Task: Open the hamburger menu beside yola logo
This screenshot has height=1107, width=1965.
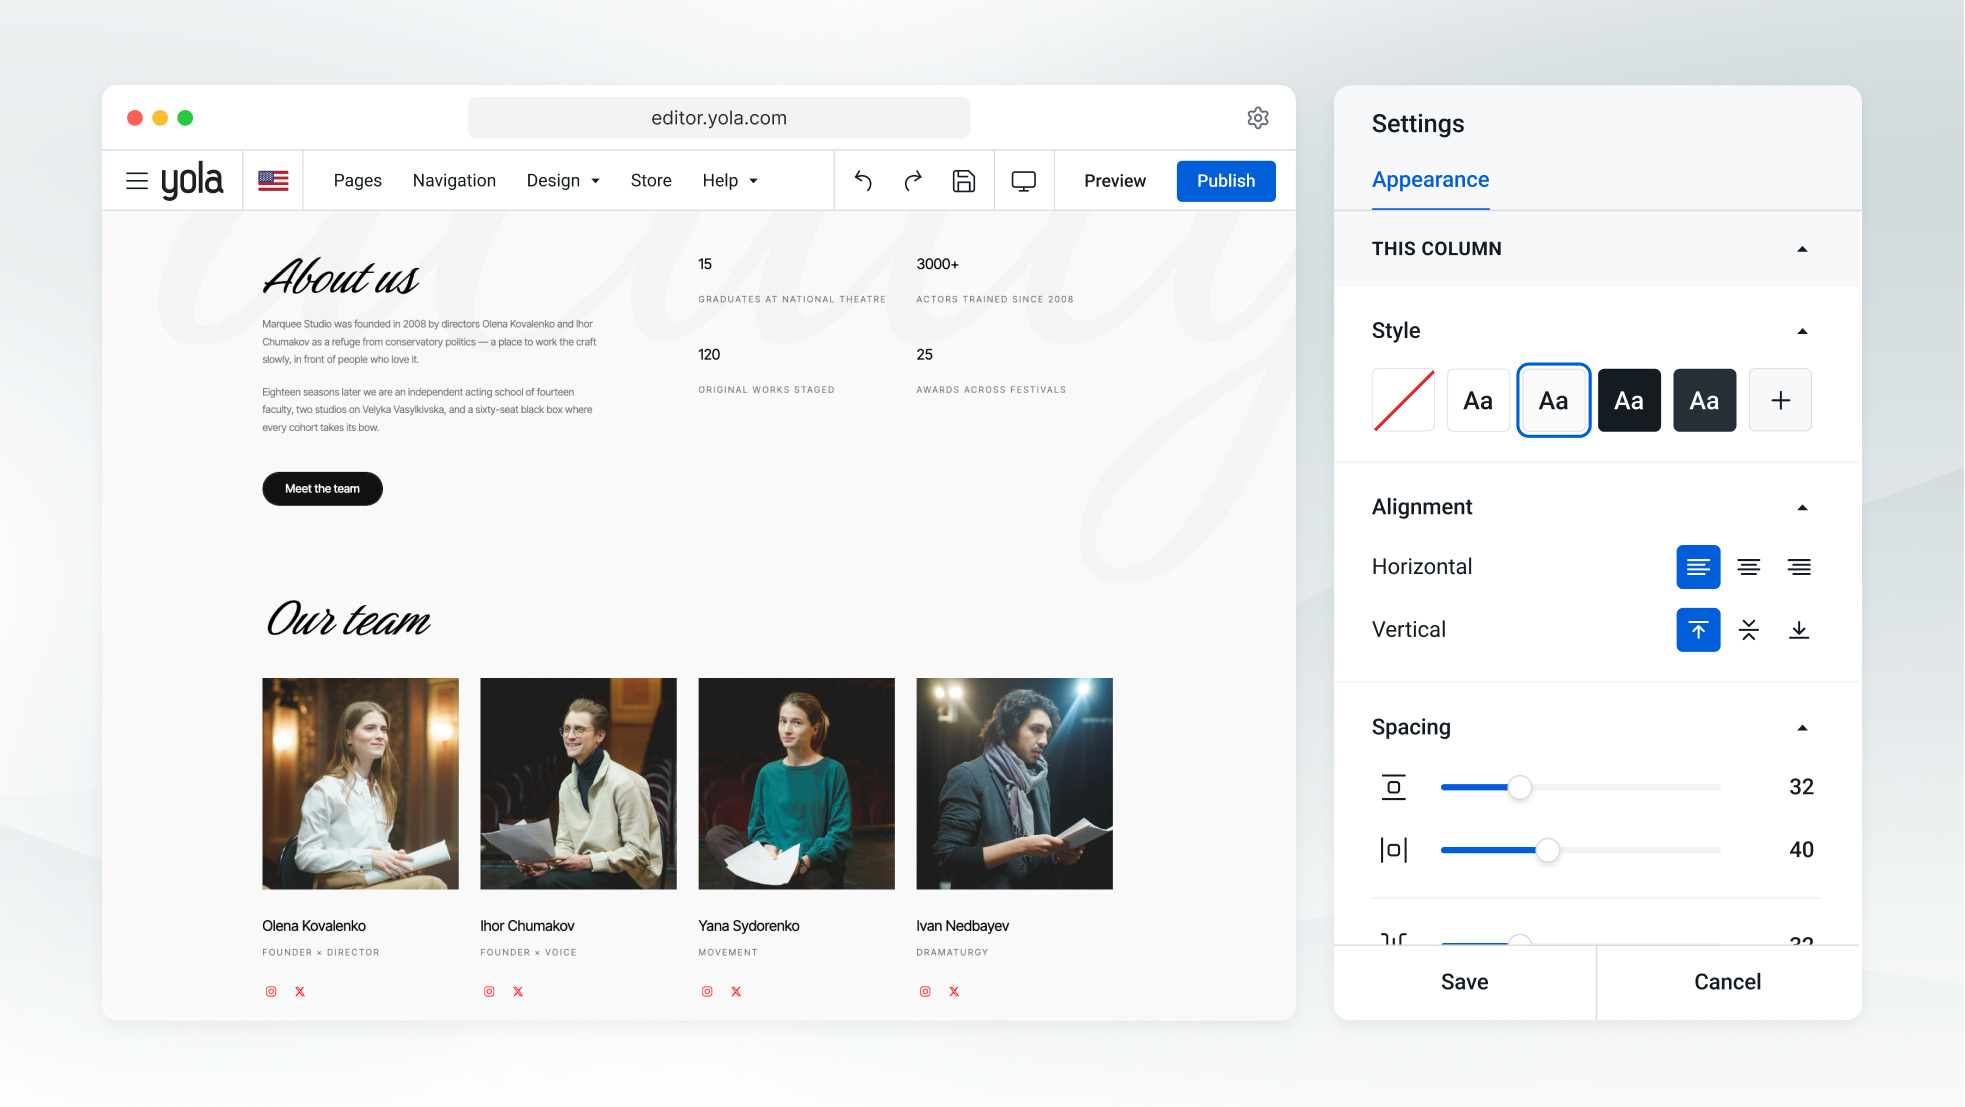Action: 137,181
